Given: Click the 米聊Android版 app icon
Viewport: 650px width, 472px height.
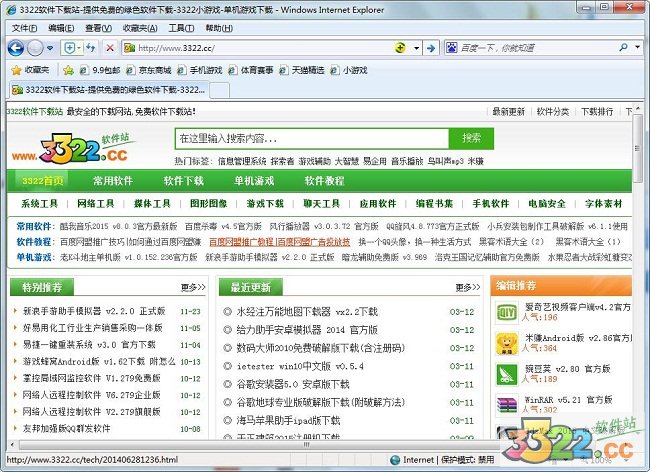Looking at the screenshot, I should (x=507, y=343).
